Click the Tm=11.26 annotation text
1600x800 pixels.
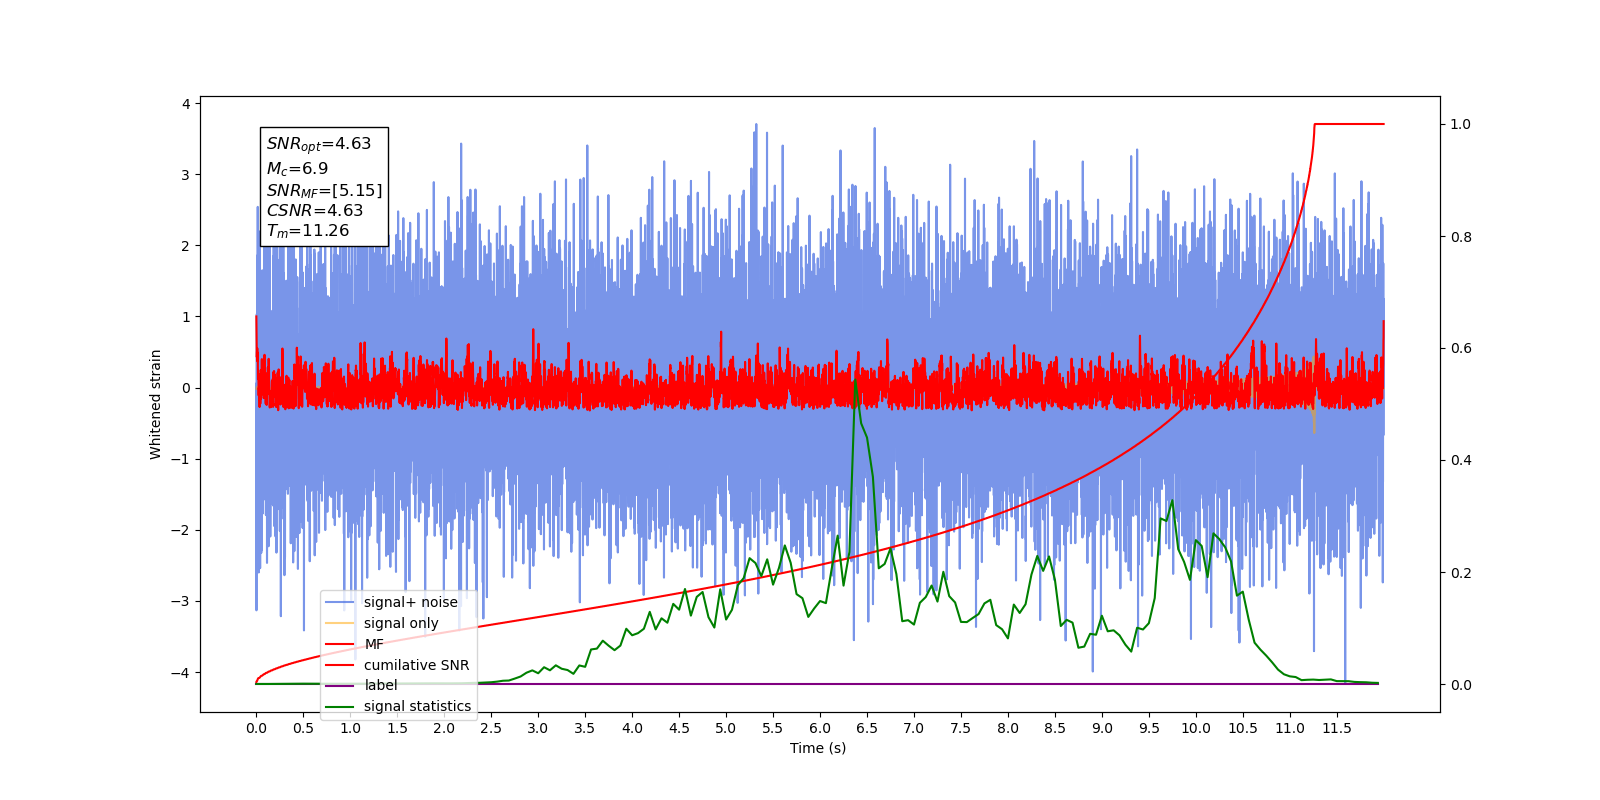click(x=308, y=231)
